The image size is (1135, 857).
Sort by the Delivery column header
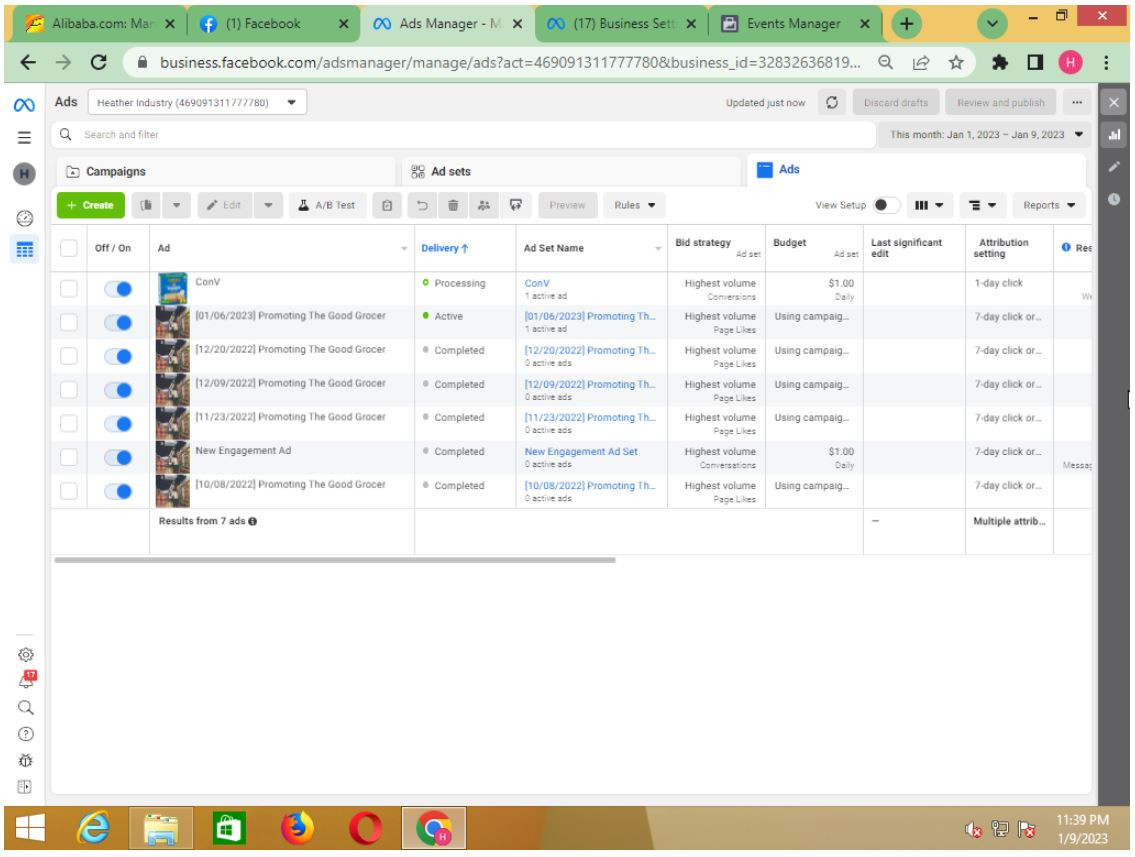[x=444, y=248]
